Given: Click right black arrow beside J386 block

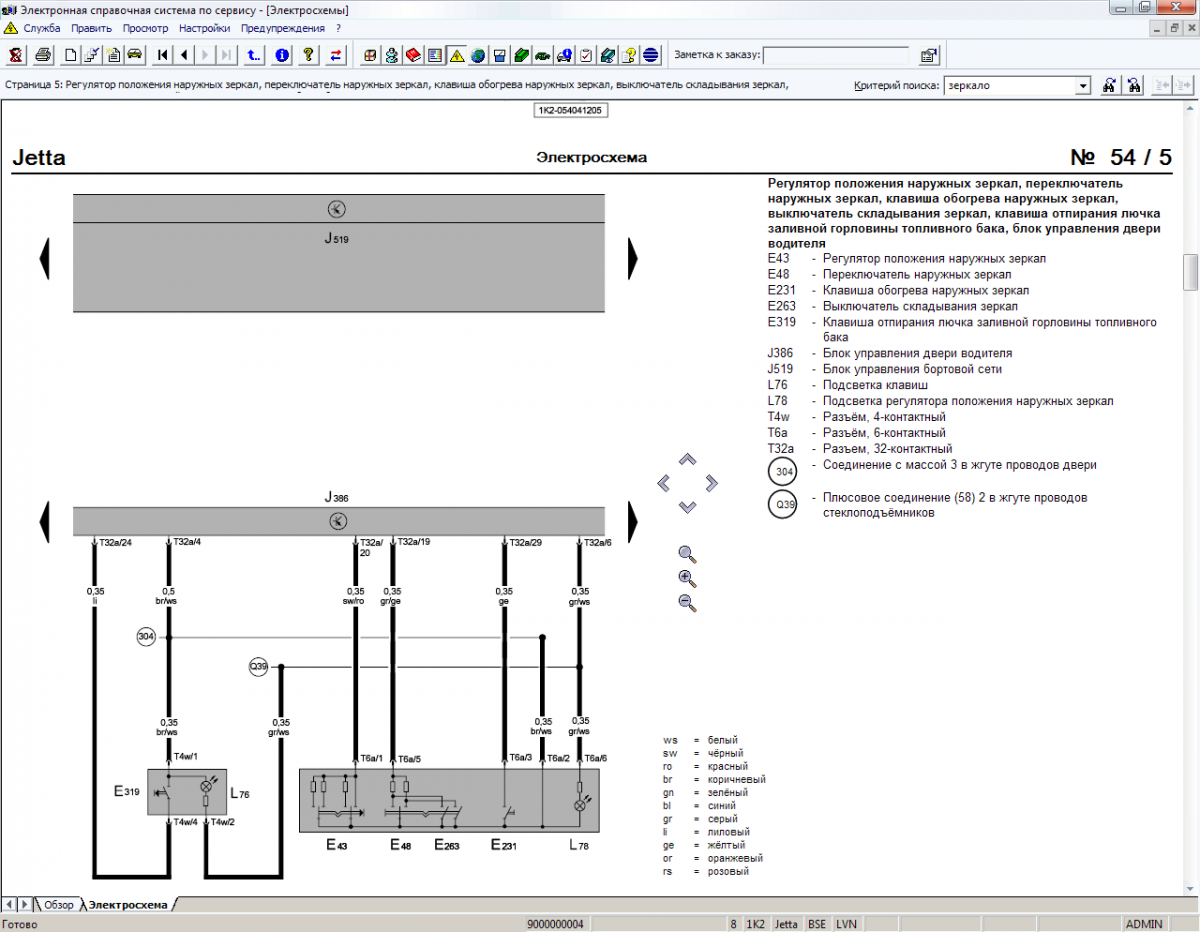Looking at the screenshot, I should pos(633,522).
